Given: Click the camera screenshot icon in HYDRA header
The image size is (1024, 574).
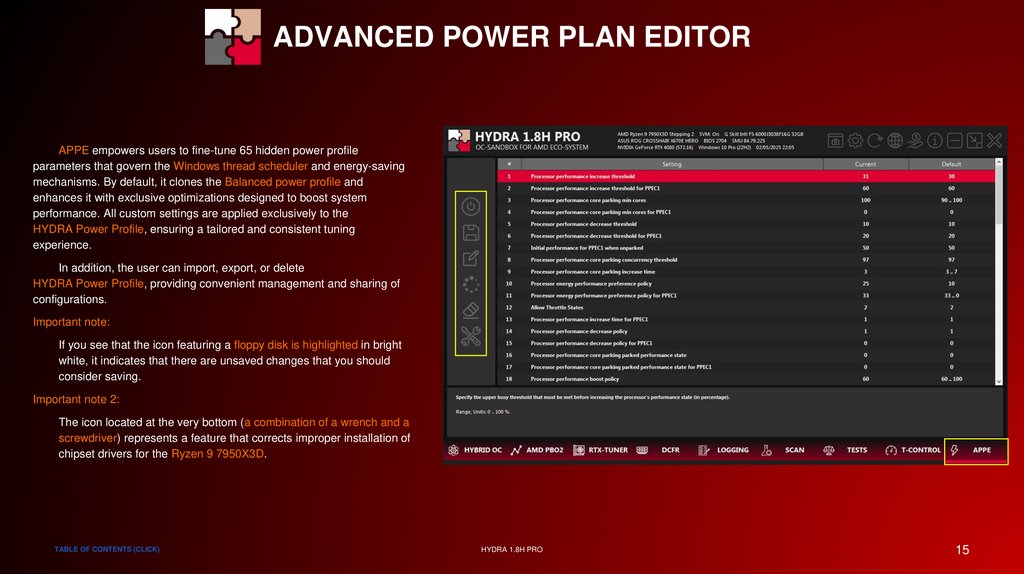Looking at the screenshot, I should pyautogui.click(x=835, y=140).
